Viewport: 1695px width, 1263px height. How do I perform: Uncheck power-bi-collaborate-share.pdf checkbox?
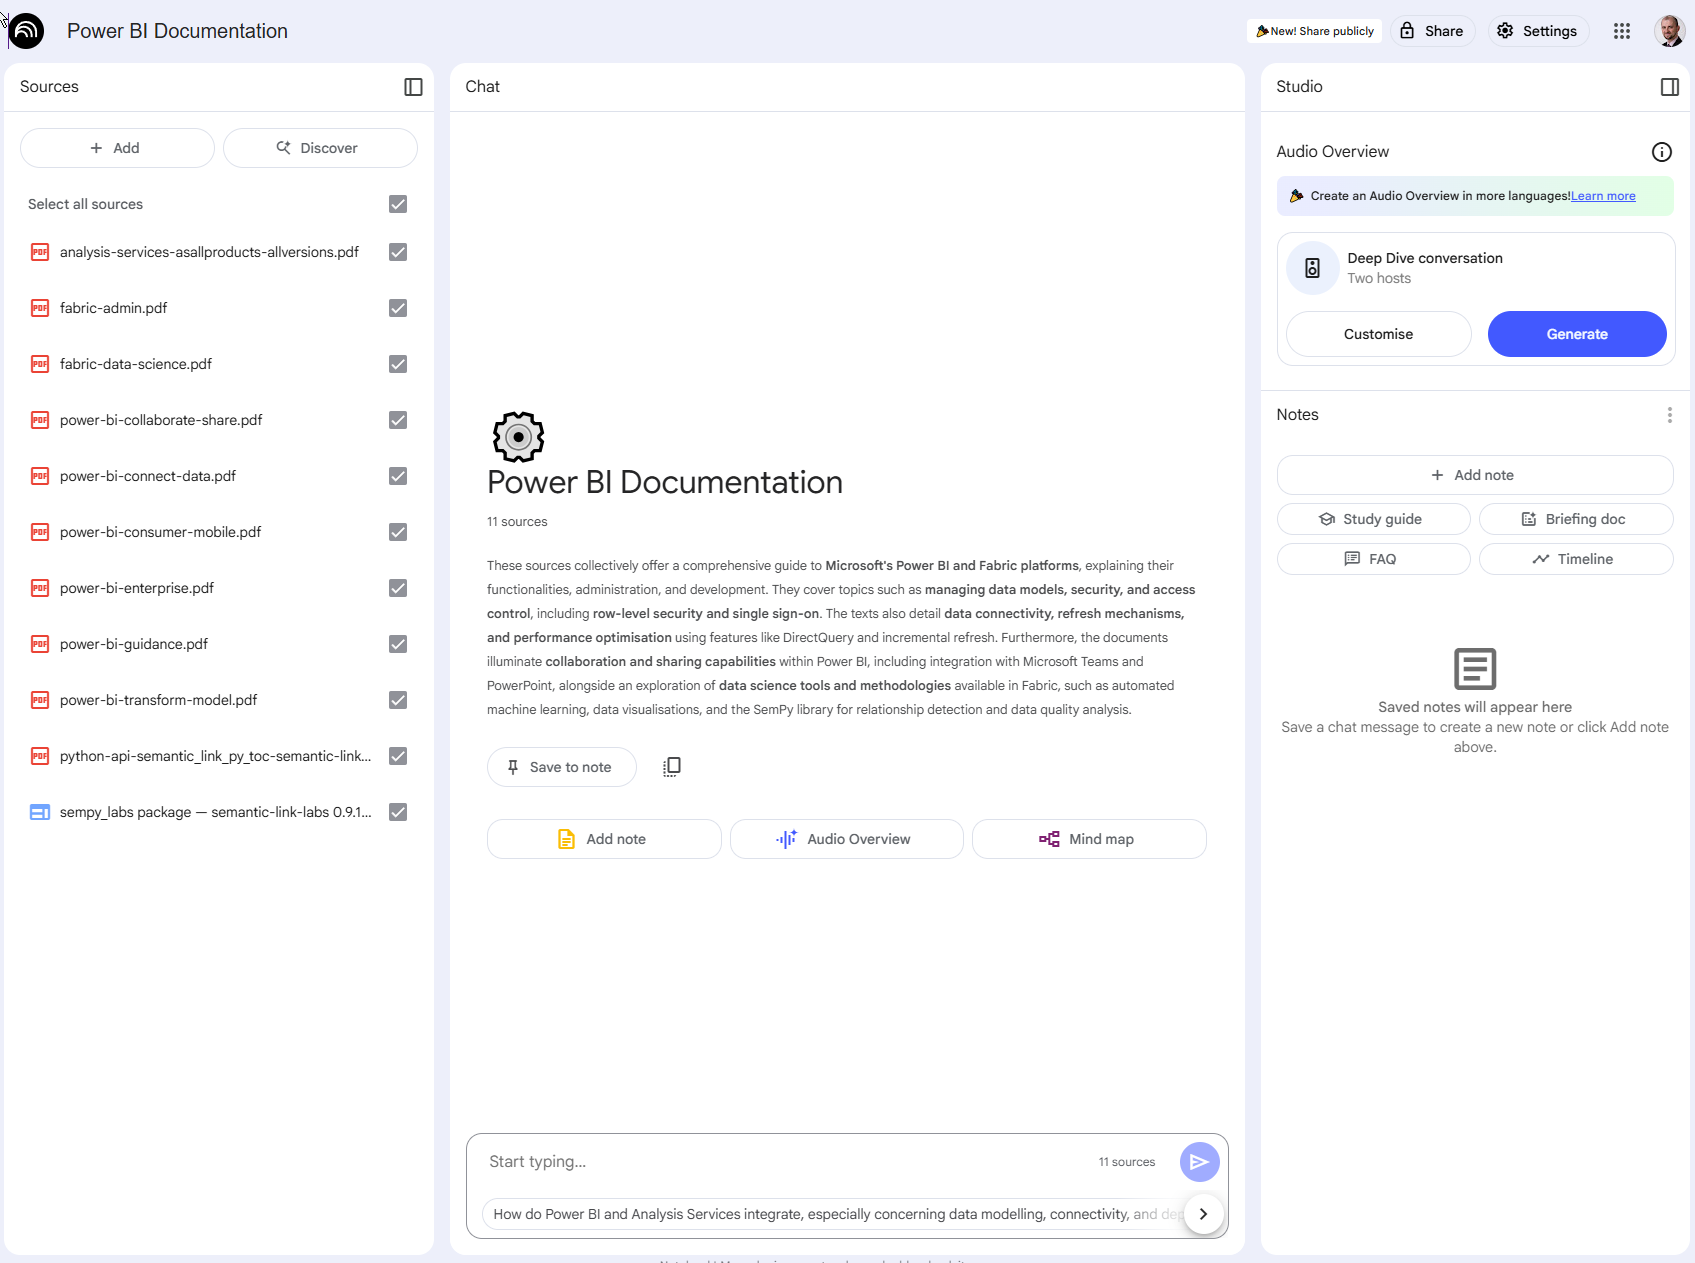398,420
